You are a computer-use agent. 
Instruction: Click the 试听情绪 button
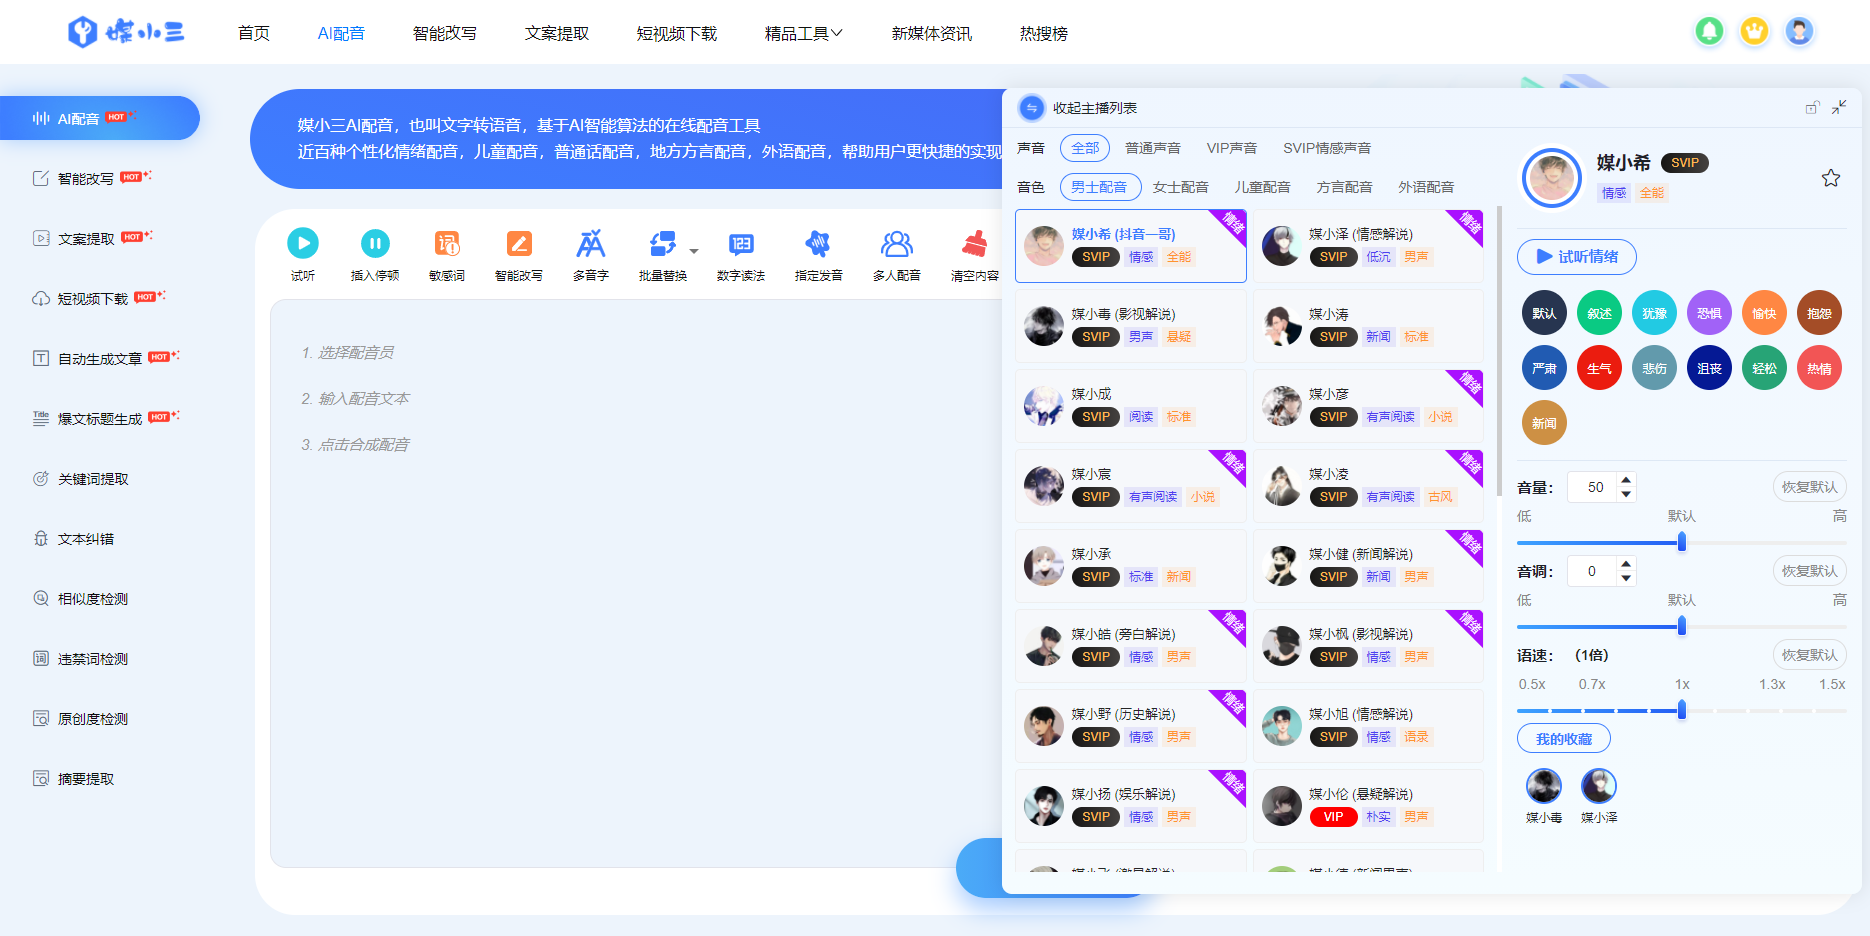point(1576,257)
